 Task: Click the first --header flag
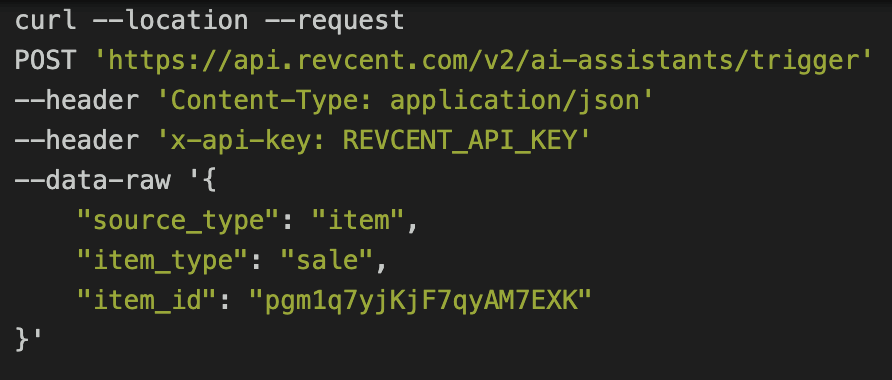[x=76, y=101]
